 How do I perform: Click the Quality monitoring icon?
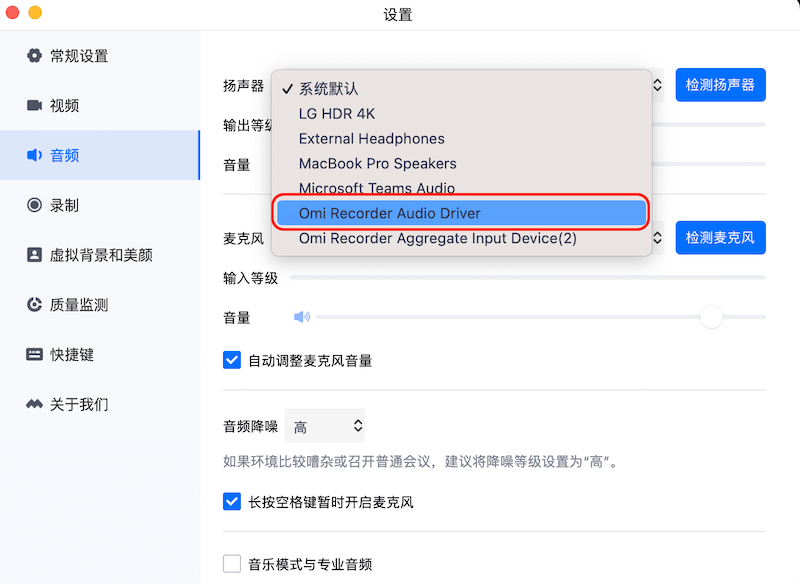click(x=34, y=305)
